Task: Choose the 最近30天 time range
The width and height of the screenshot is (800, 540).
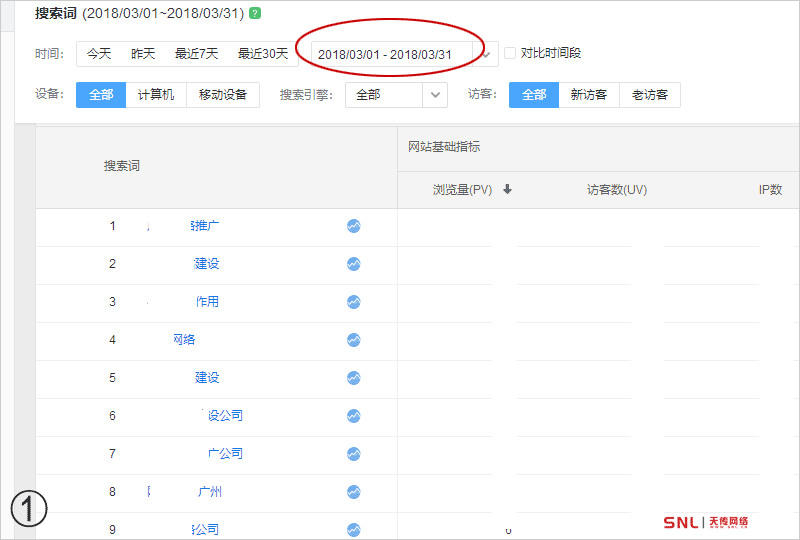Action: pyautogui.click(x=263, y=54)
